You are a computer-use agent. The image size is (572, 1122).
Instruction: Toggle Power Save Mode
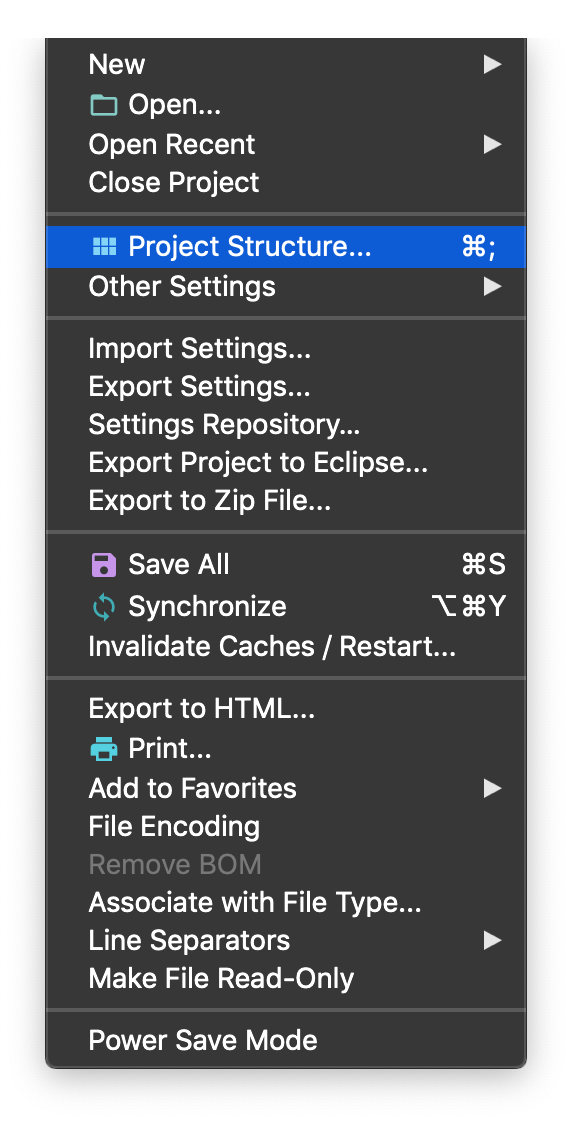(286, 1040)
